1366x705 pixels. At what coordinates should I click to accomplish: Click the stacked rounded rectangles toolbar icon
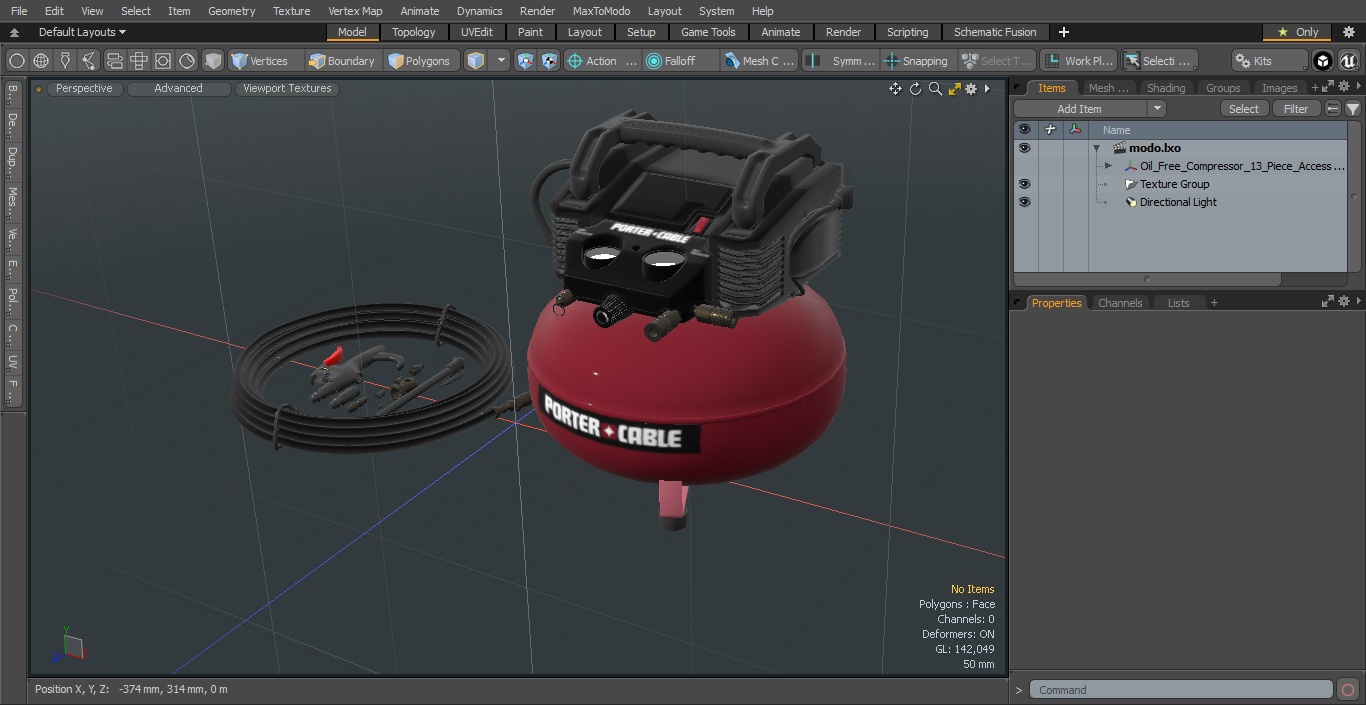click(114, 61)
